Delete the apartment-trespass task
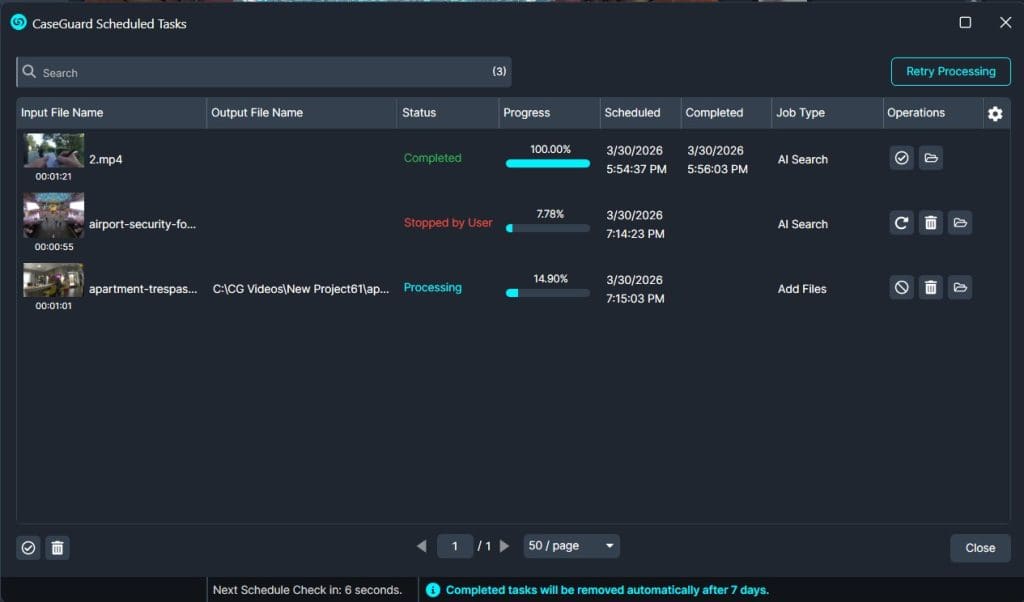Screen dimensions: 1024x602 (x=931, y=288)
